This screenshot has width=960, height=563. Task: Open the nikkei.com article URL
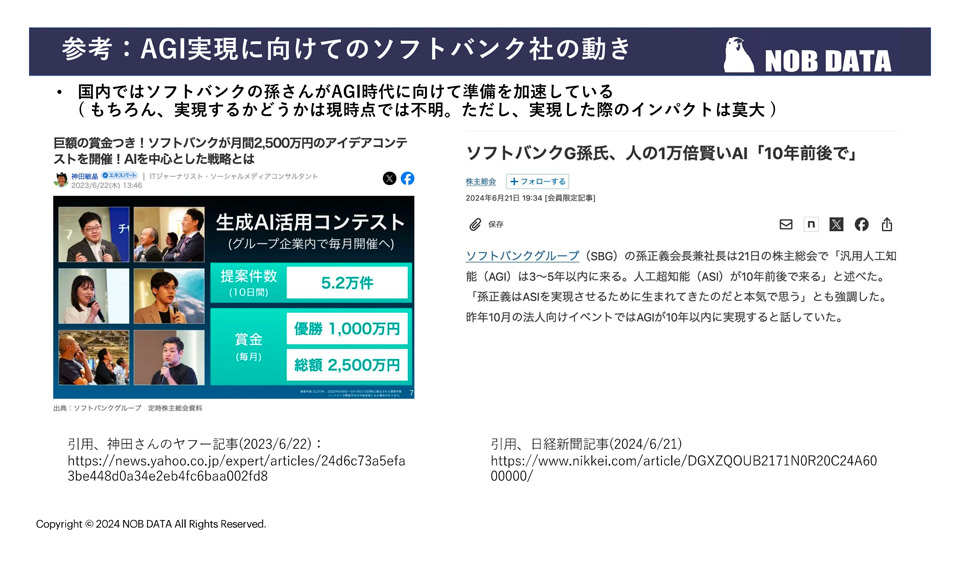click(x=683, y=468)
